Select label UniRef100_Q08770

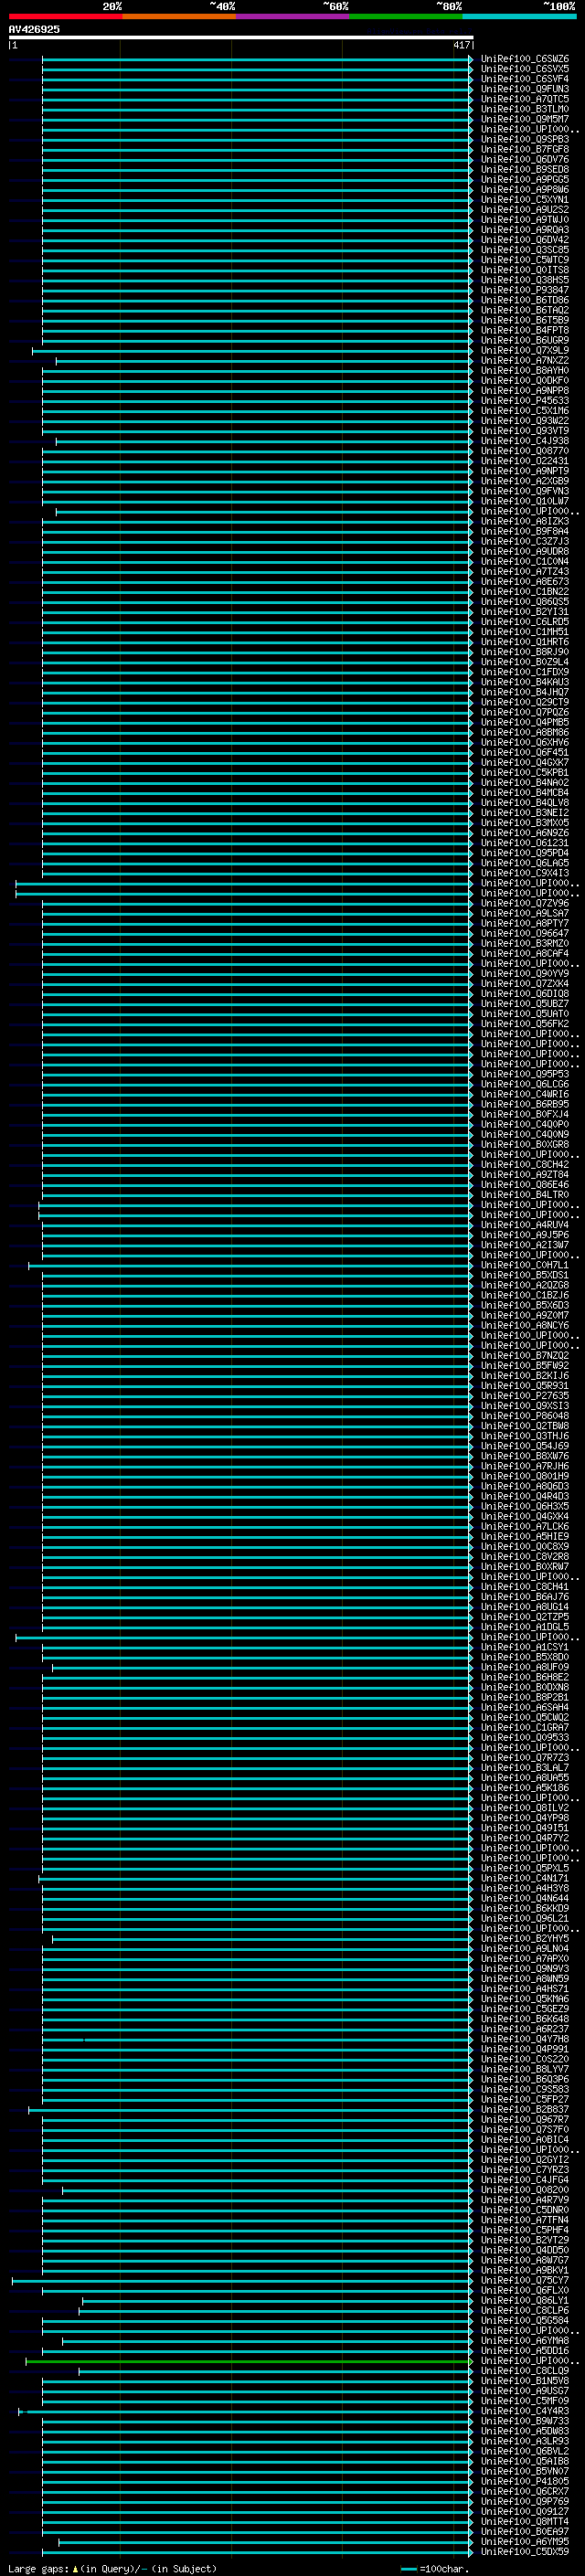[525, 451]
